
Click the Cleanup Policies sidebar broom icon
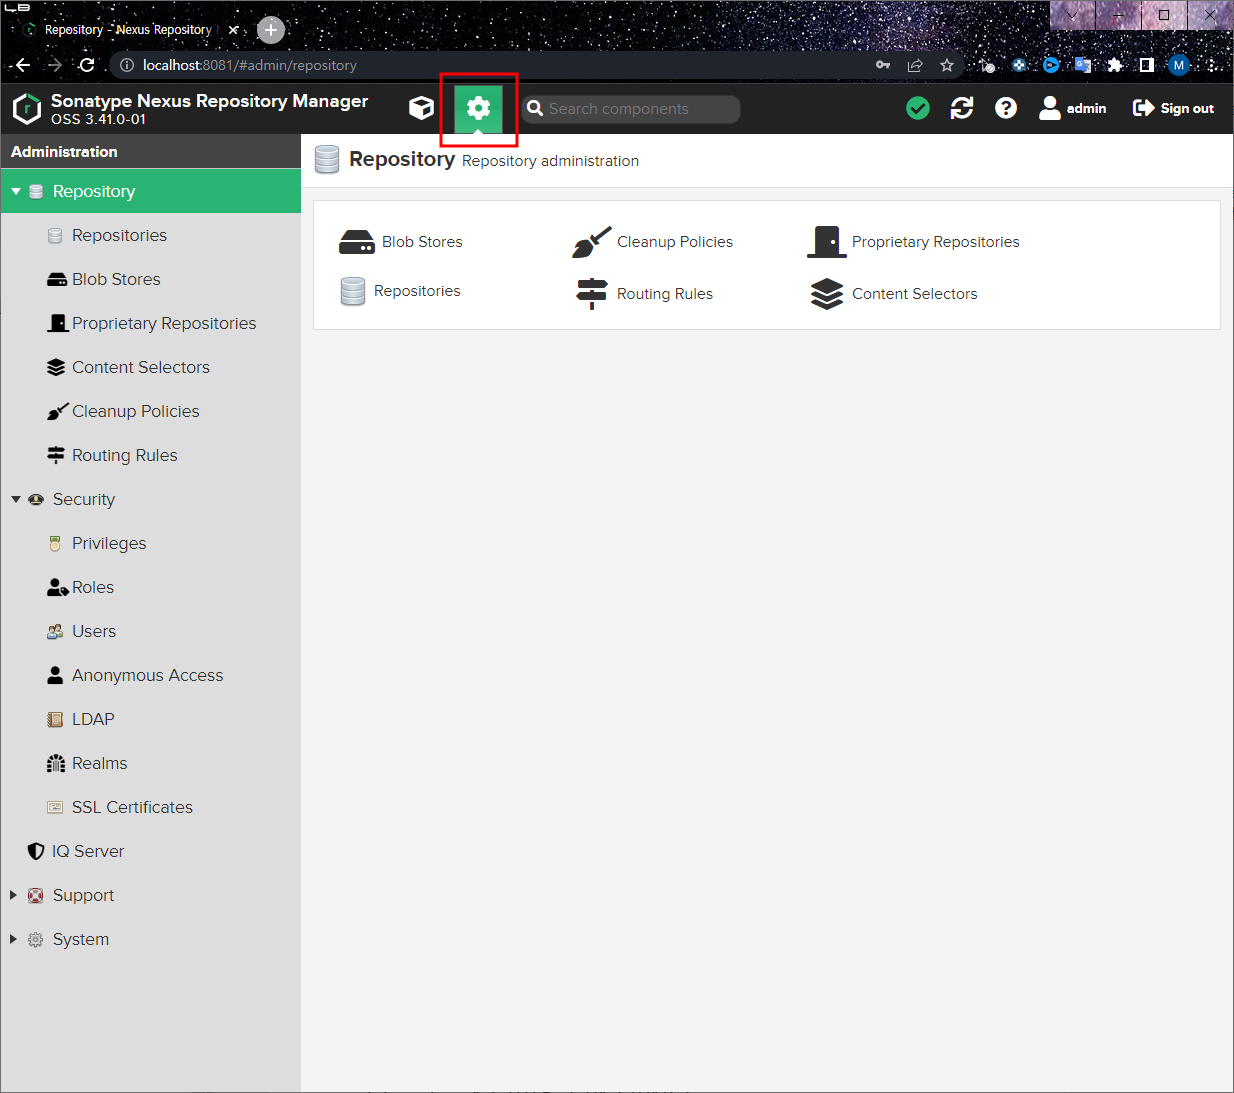click(57, 411)
